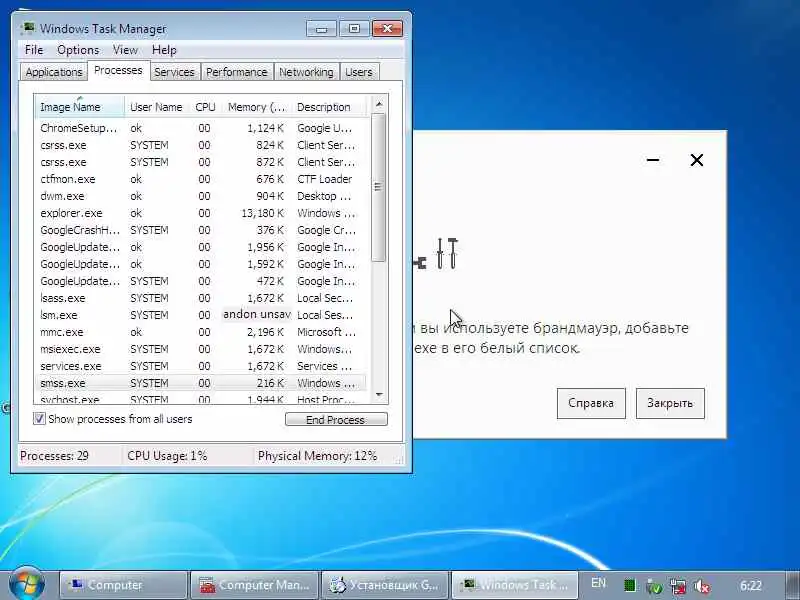Screen dimensions: 800x600
Task: Sort by Memory column header
Action: point(257,107)
